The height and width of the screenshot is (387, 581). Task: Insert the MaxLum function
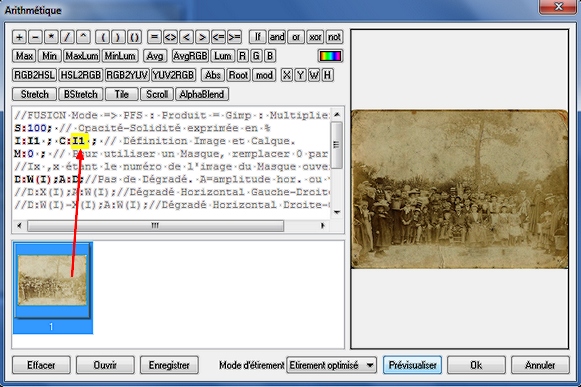coord(82,56)
